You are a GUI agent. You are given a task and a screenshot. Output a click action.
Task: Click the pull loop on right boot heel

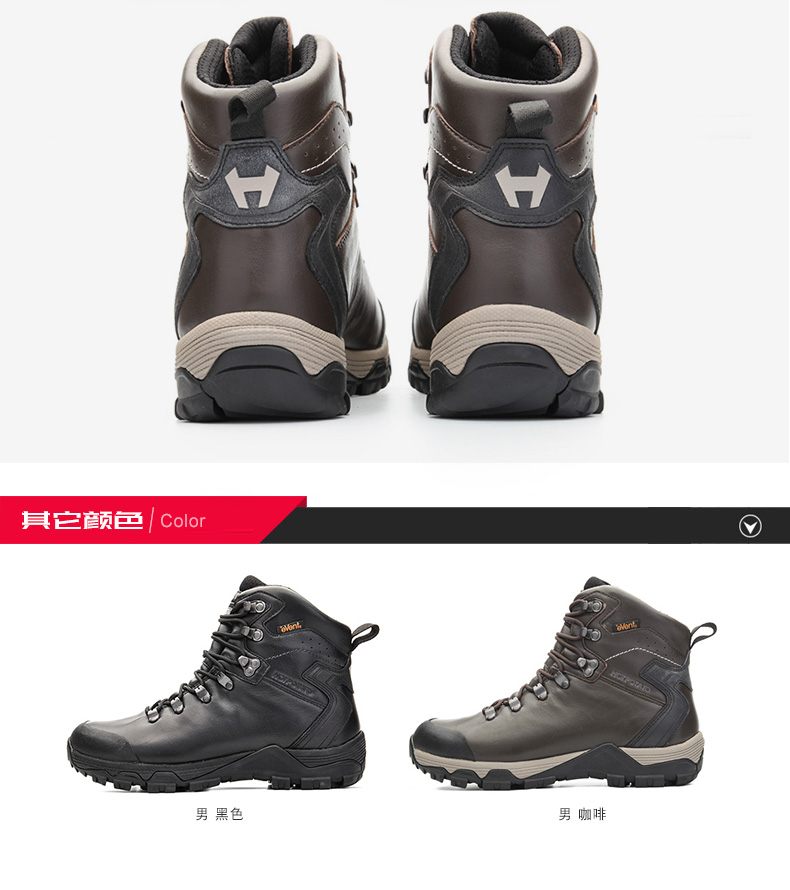click(x=529, y=119)
